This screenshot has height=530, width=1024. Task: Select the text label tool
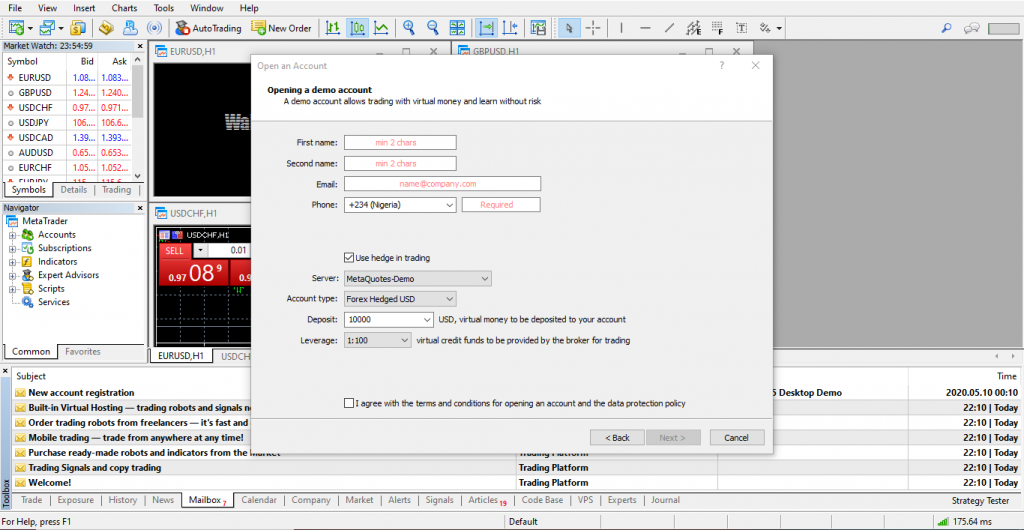point(742,28)
